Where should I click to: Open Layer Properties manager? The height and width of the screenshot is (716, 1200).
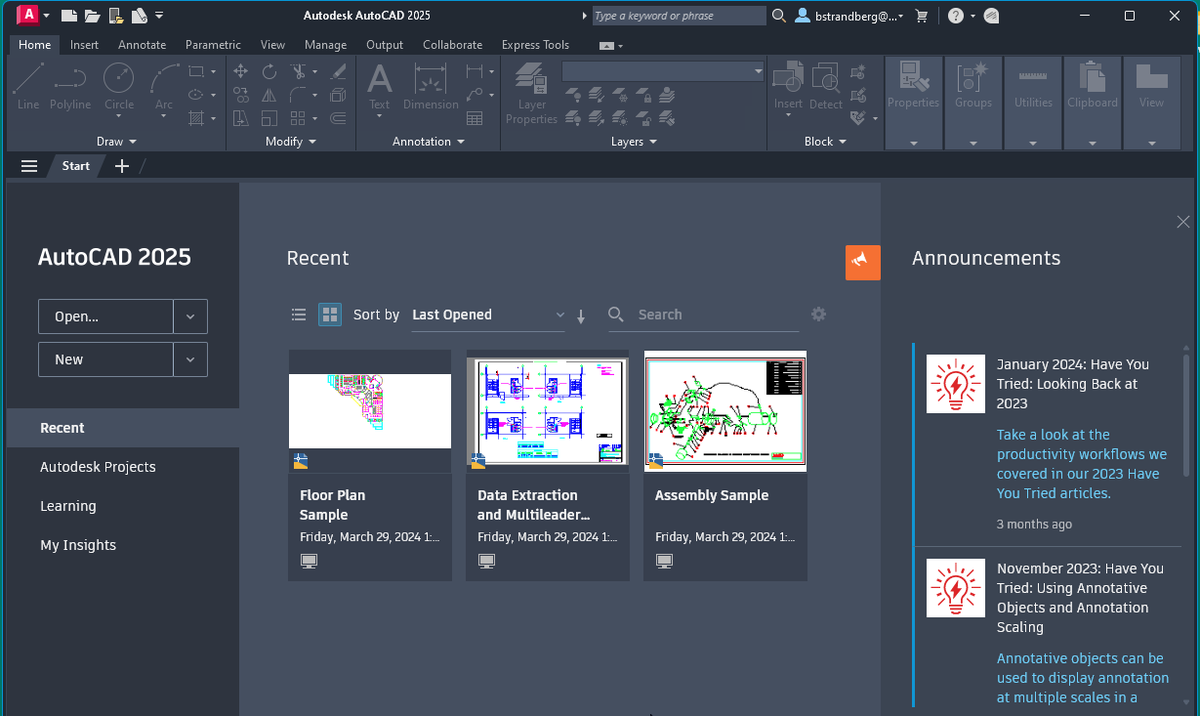pos(531,93)
